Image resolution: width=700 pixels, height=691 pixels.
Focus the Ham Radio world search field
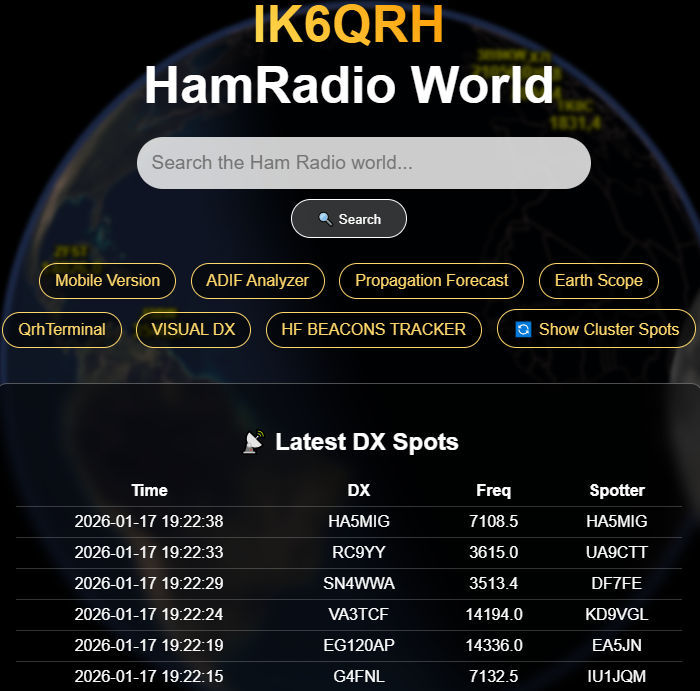364,163
